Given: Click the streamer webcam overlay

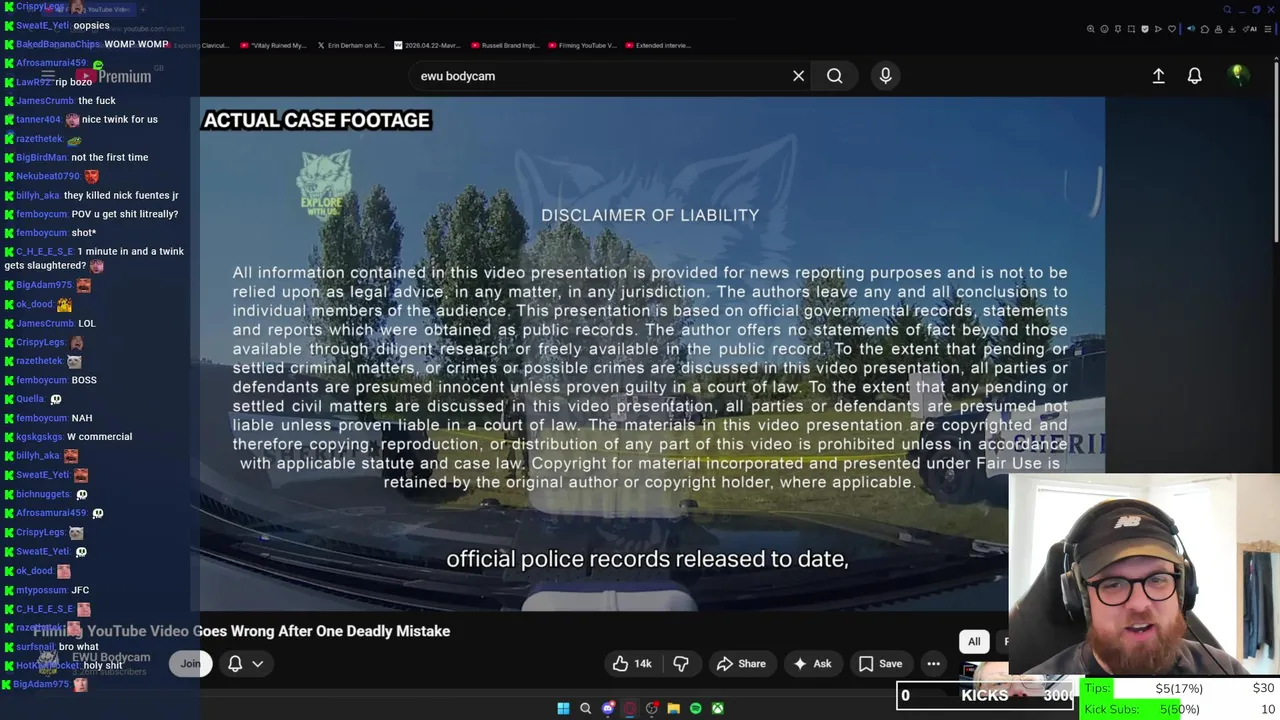Looking at the screenshot, I should [x=1144, y=575].
